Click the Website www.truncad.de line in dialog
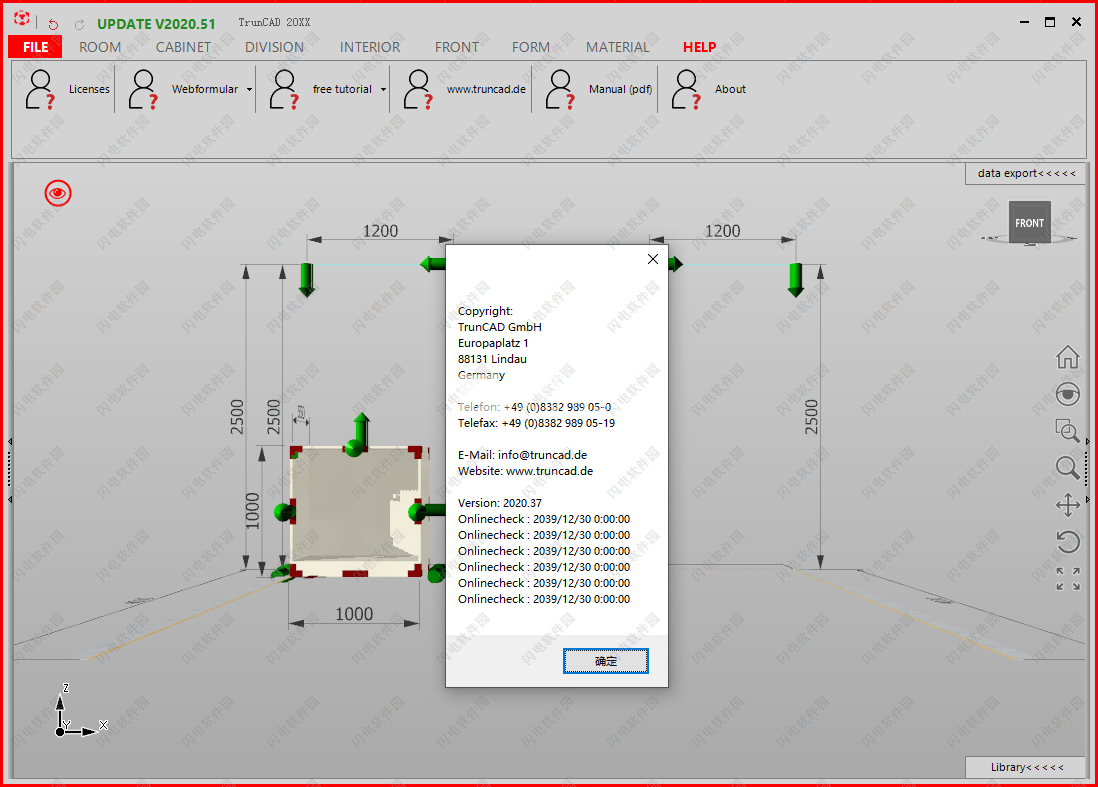The image size is (1098, 787). click(x=525, y=471)
